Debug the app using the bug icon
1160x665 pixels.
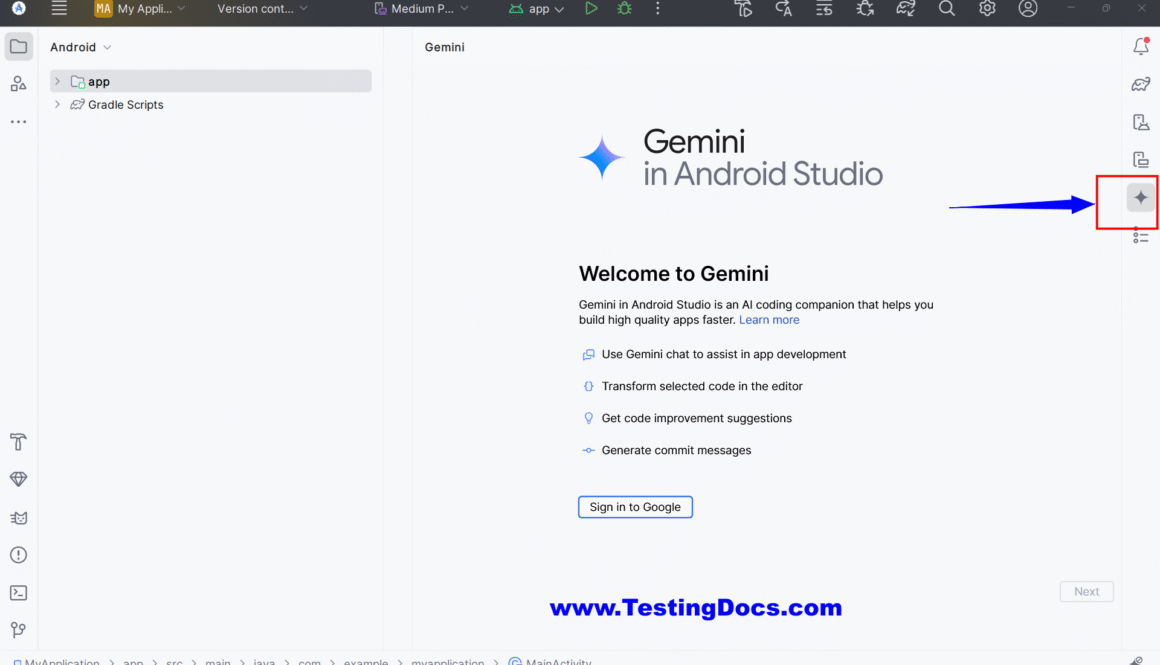tap(625, 9)
